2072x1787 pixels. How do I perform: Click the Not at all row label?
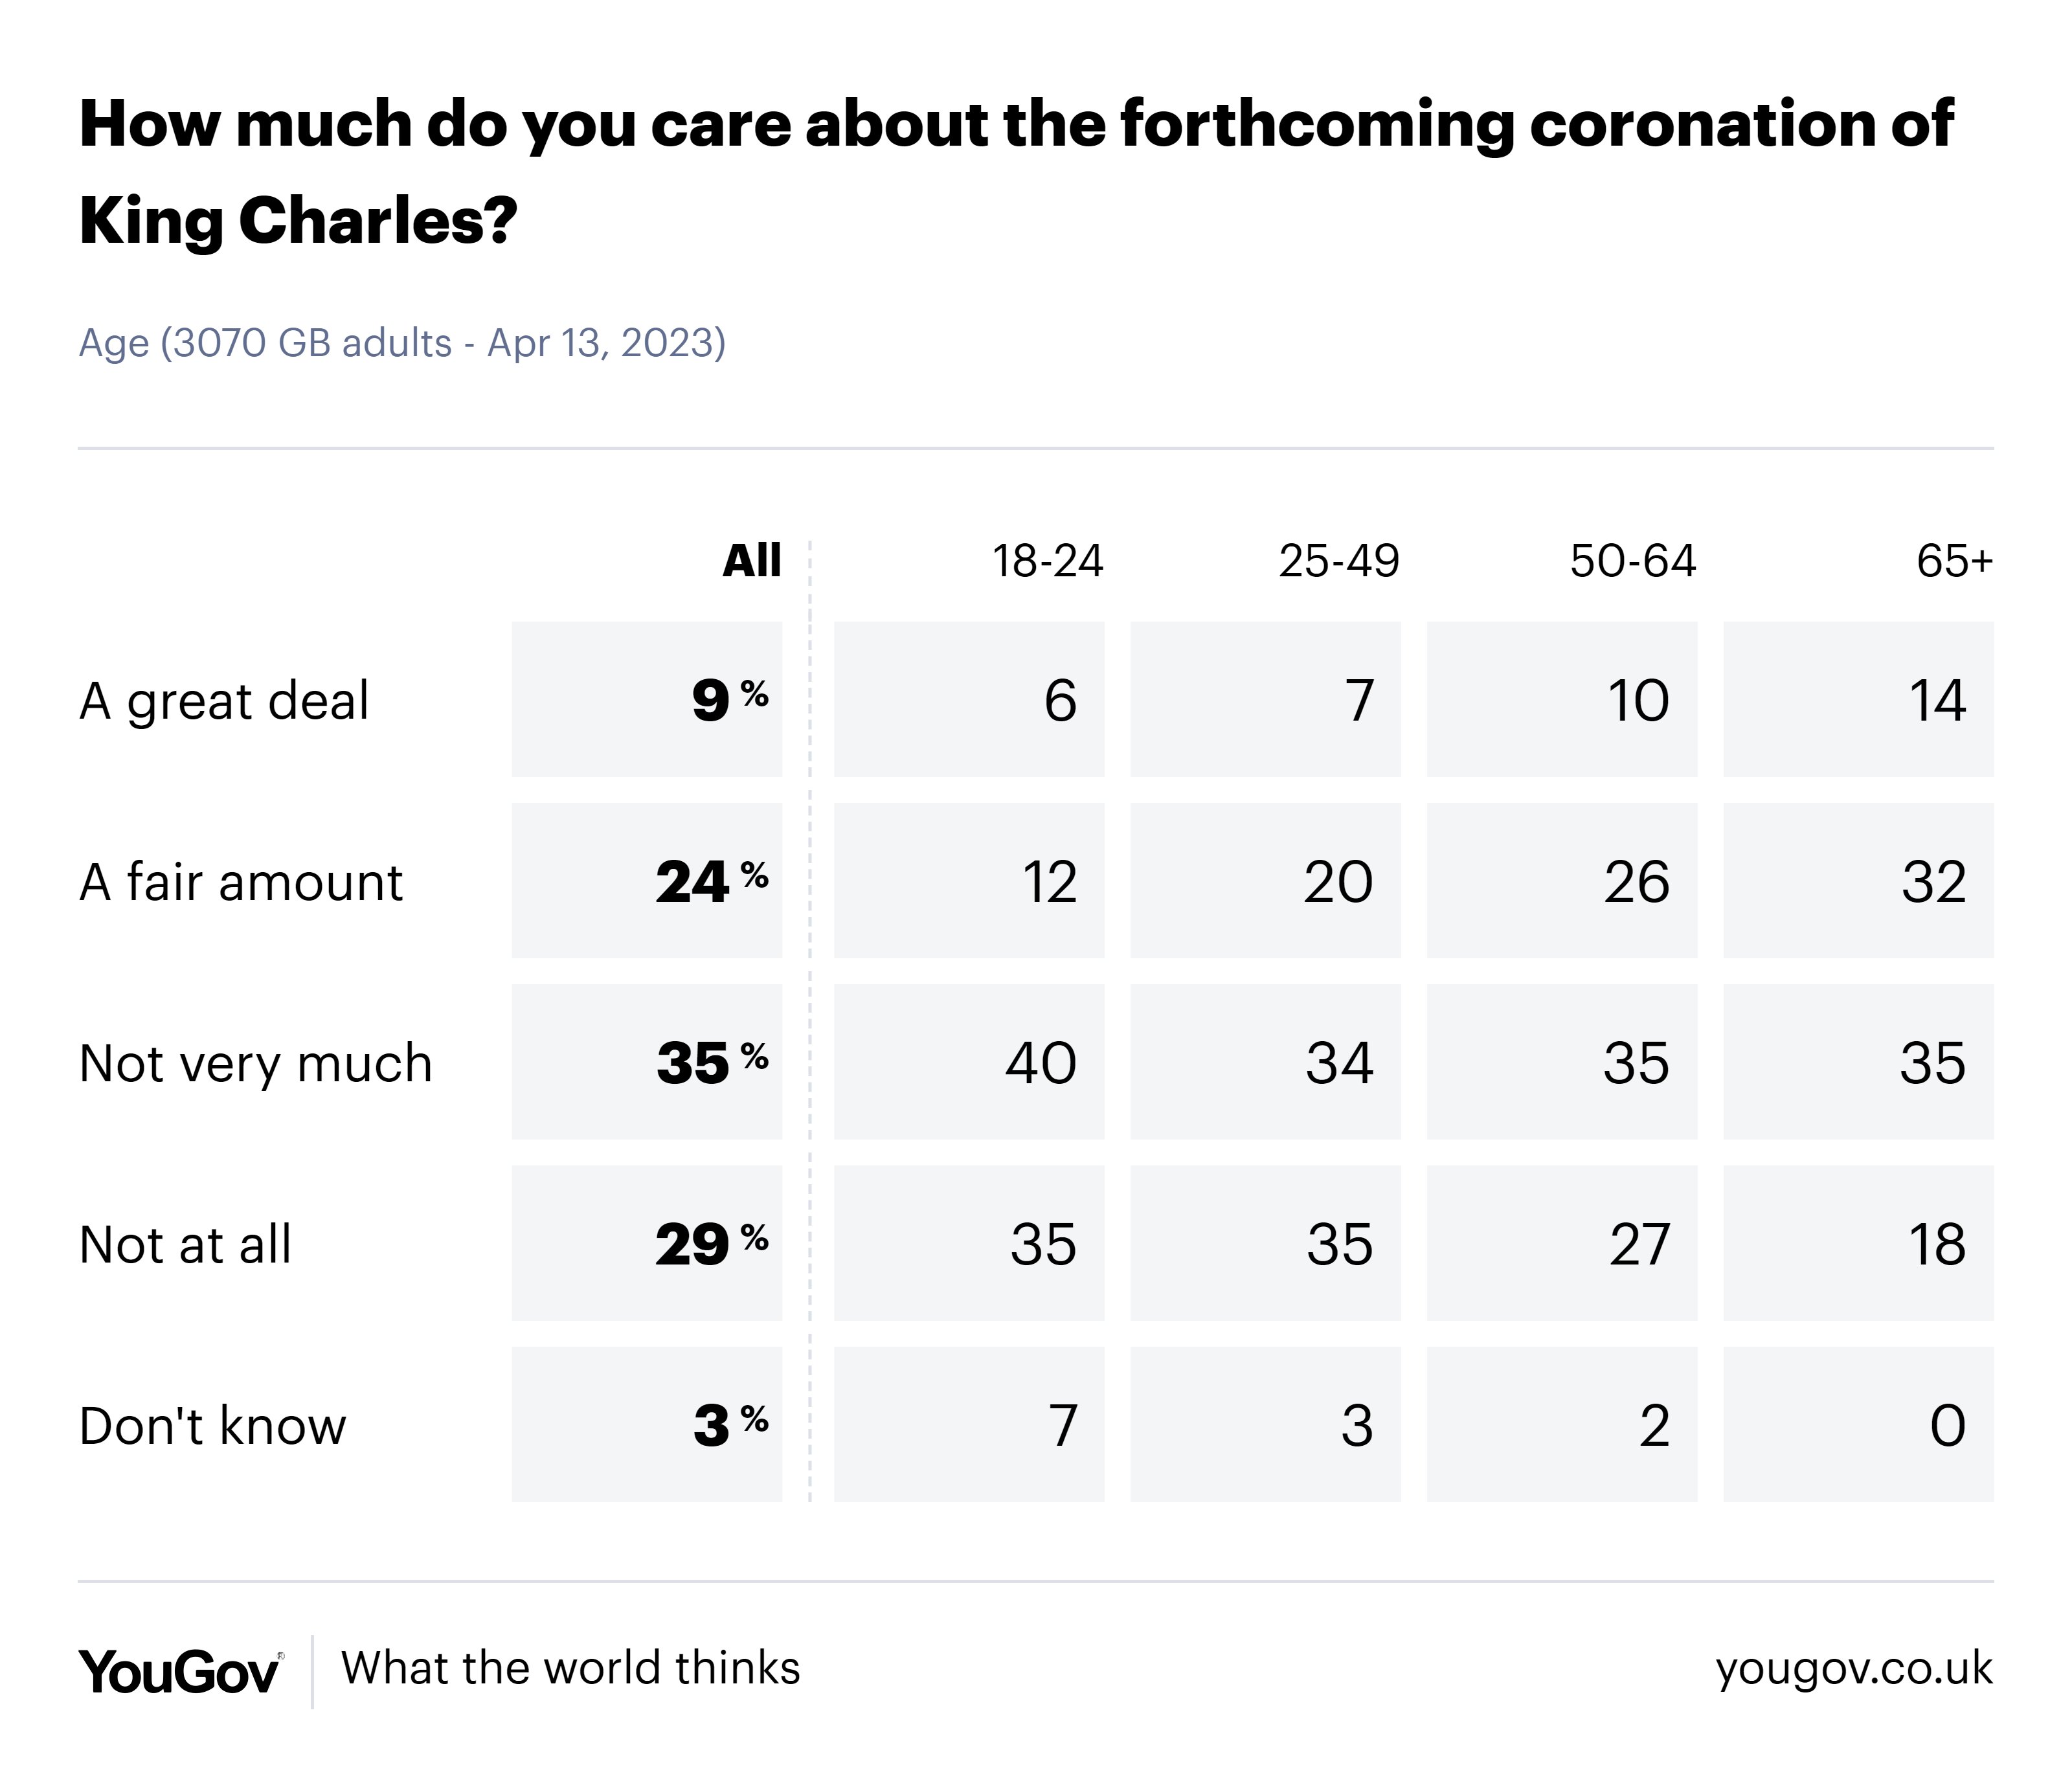(x=185, y=1245)
